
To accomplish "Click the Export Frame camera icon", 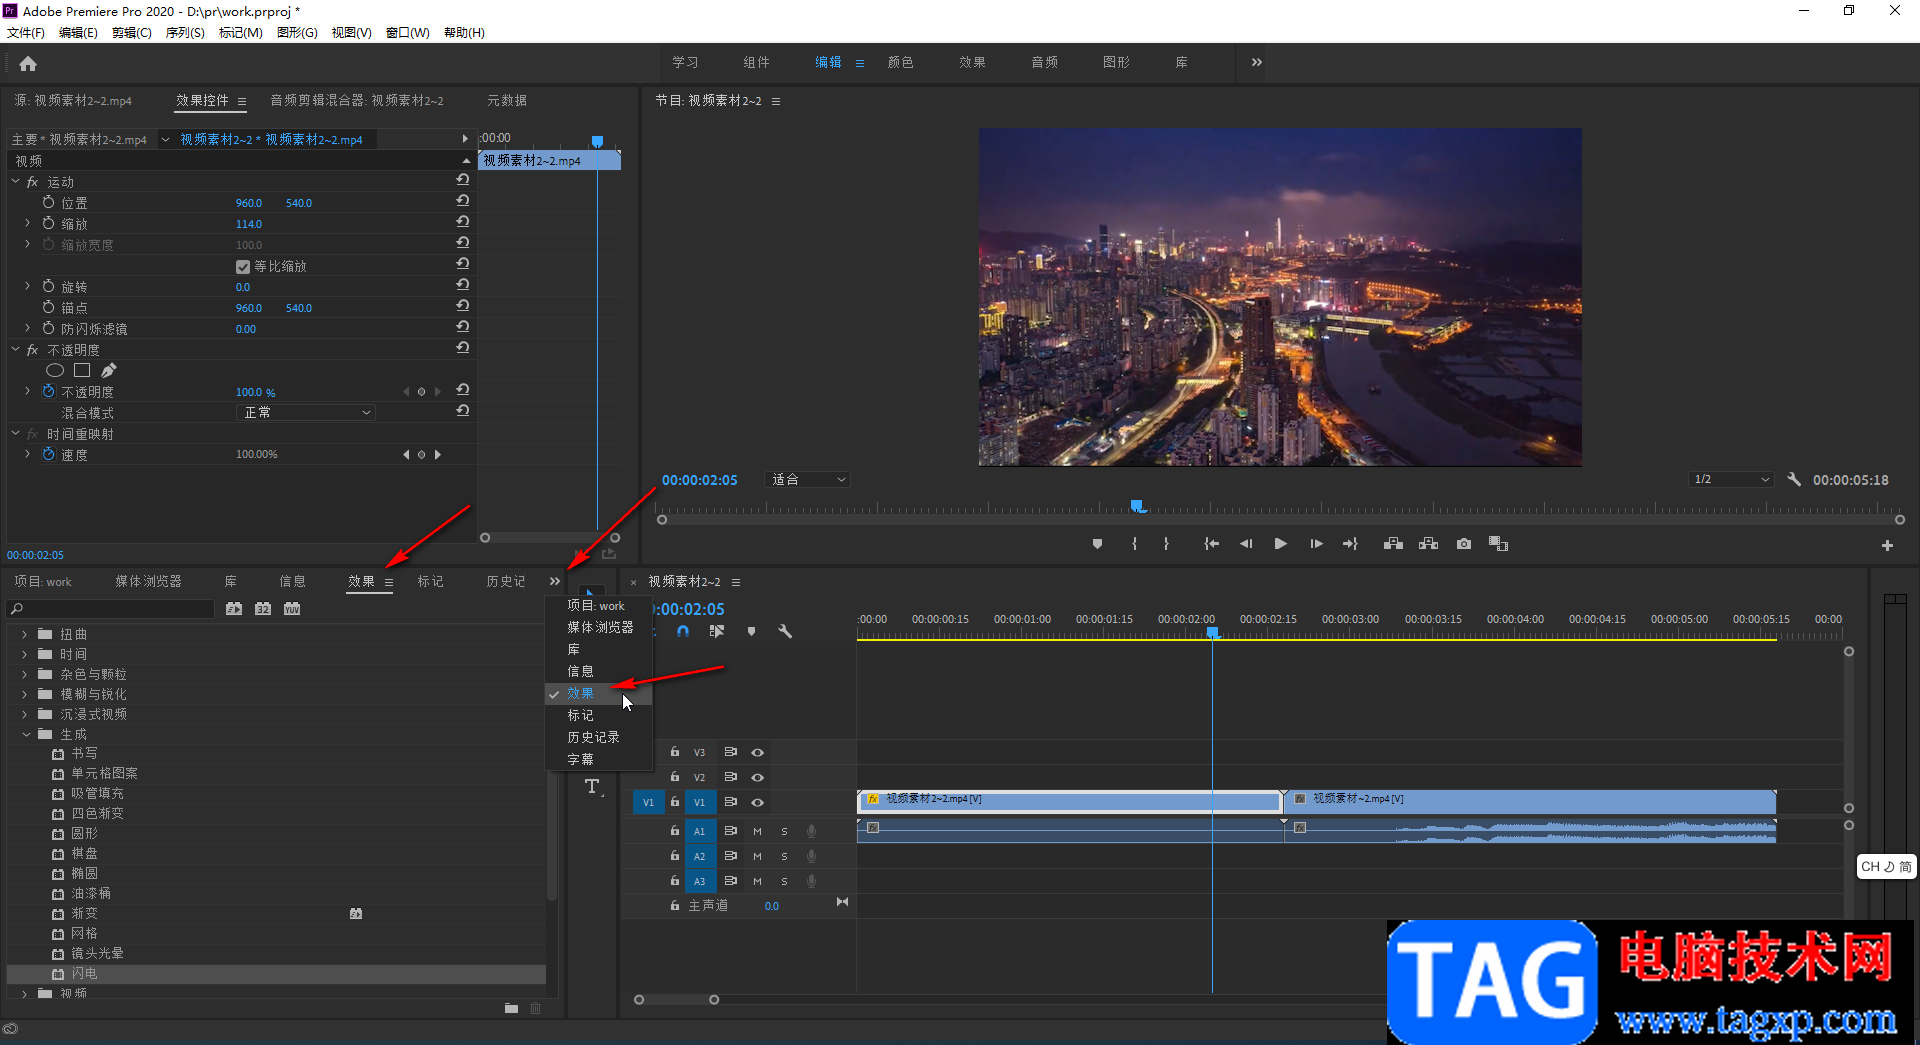I will coord(1464,544).
